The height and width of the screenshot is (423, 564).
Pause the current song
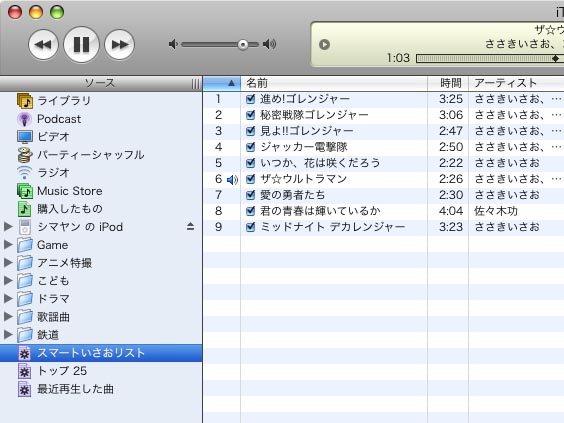coord(81,45)
